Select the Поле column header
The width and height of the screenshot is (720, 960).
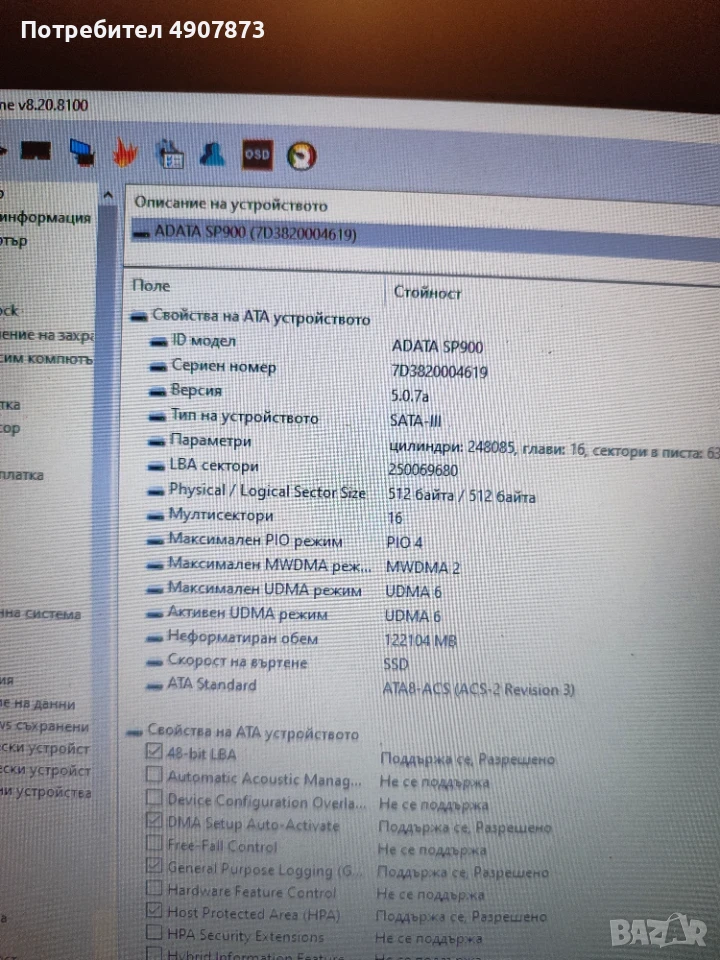coord(151,285)
